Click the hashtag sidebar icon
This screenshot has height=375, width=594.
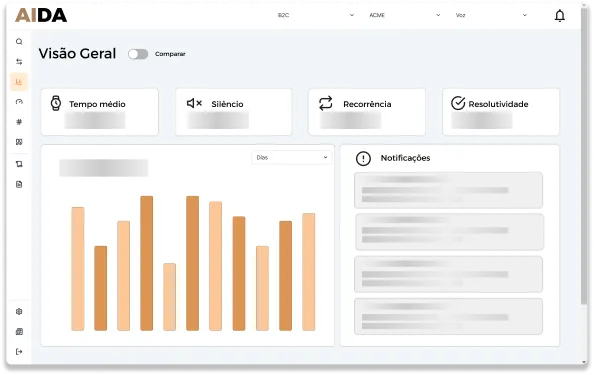(19, 122)
